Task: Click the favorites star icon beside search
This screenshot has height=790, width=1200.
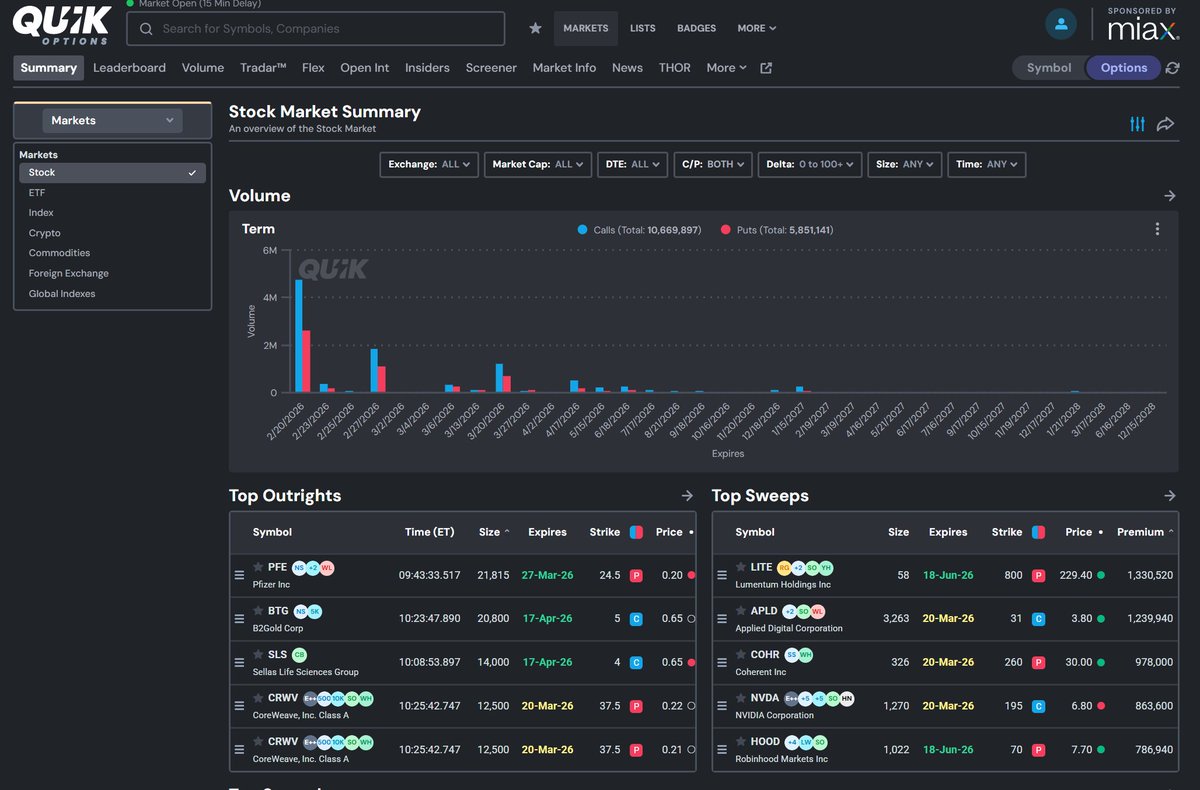Action: (x=535, y=28)
